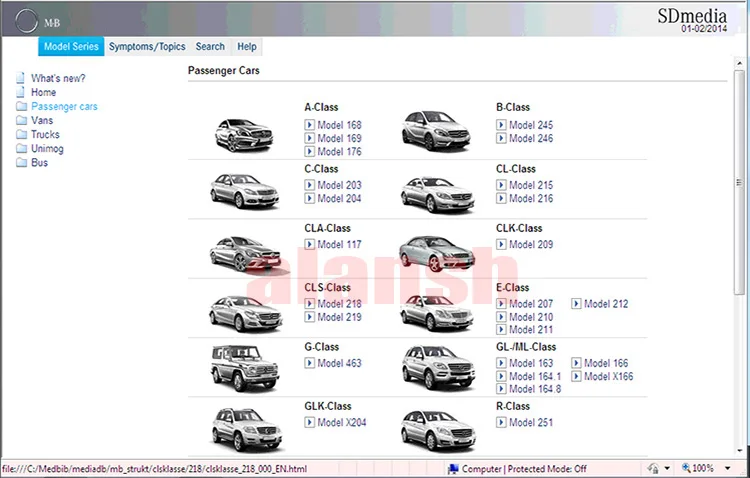
Task: Click arrow icon beside Model 209
Action: (501, 244)
